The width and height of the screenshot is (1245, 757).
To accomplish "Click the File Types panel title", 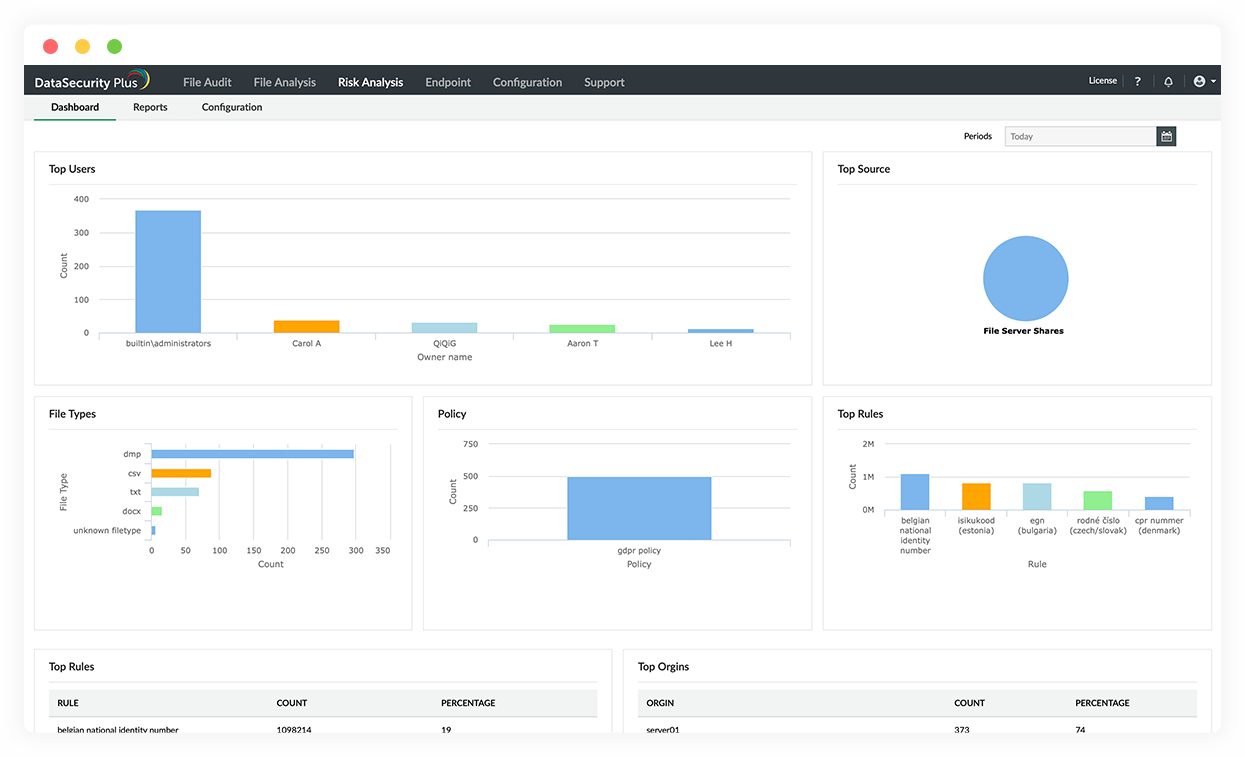I will [72, 414].
